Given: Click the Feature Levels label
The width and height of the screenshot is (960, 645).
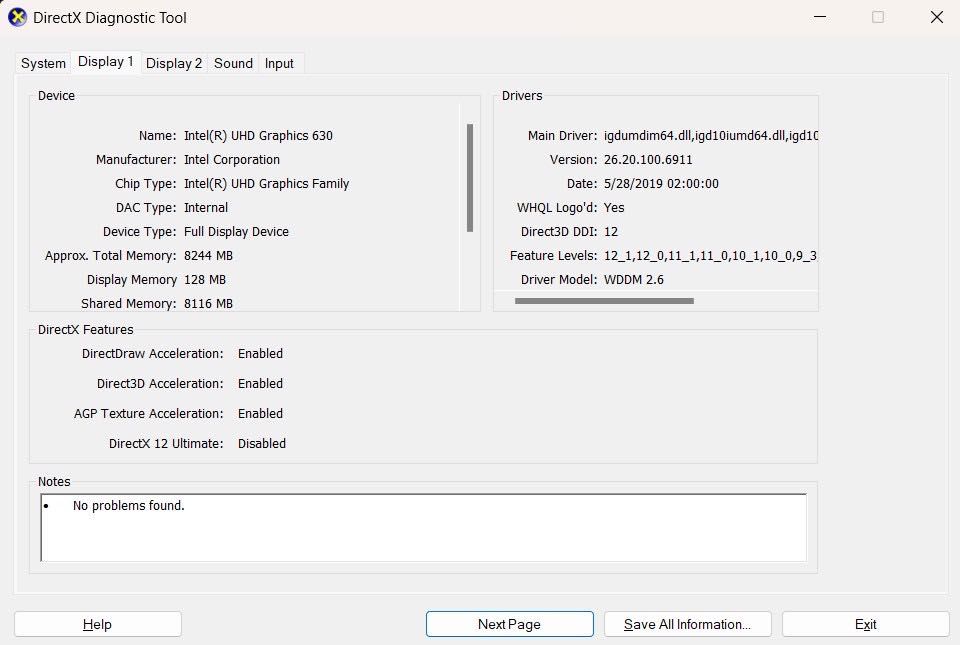Looking at the screenshot, I should click(553, 256).
